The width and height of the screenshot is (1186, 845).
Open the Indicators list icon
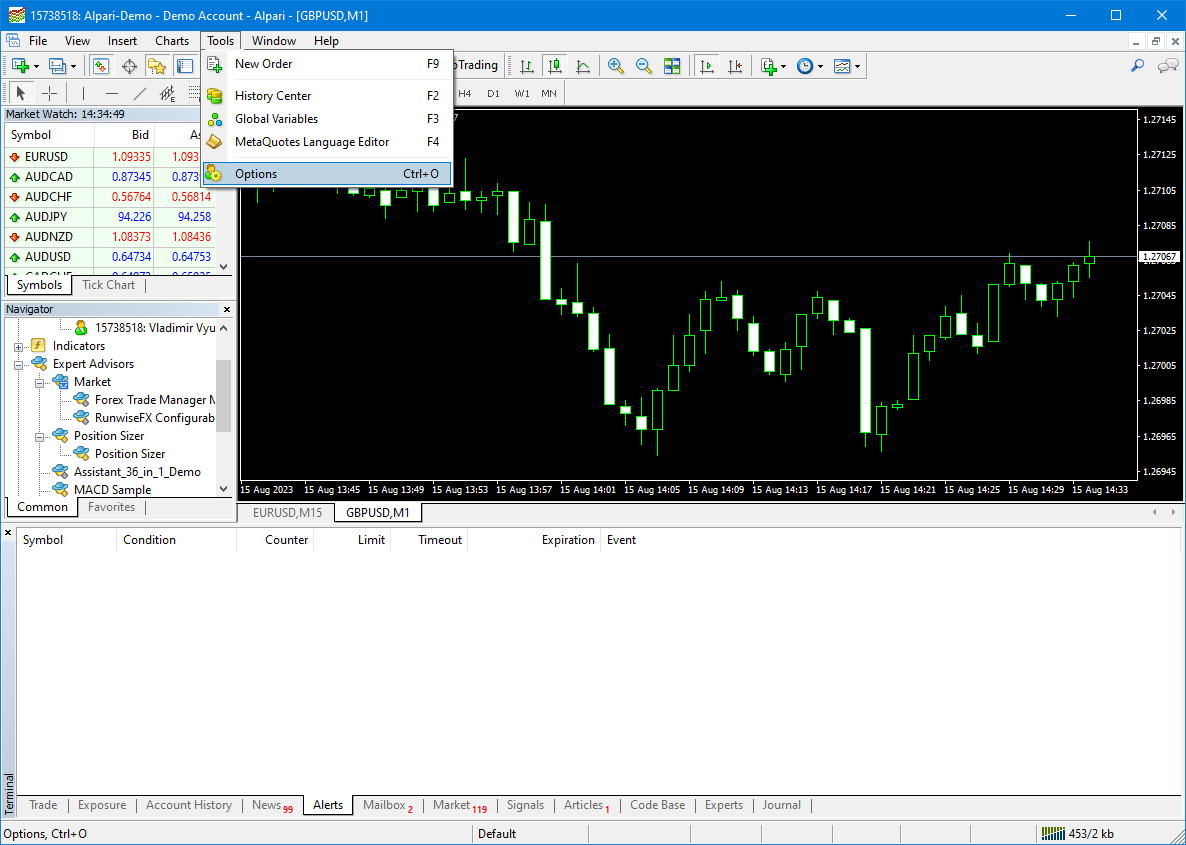pos(769,66)
